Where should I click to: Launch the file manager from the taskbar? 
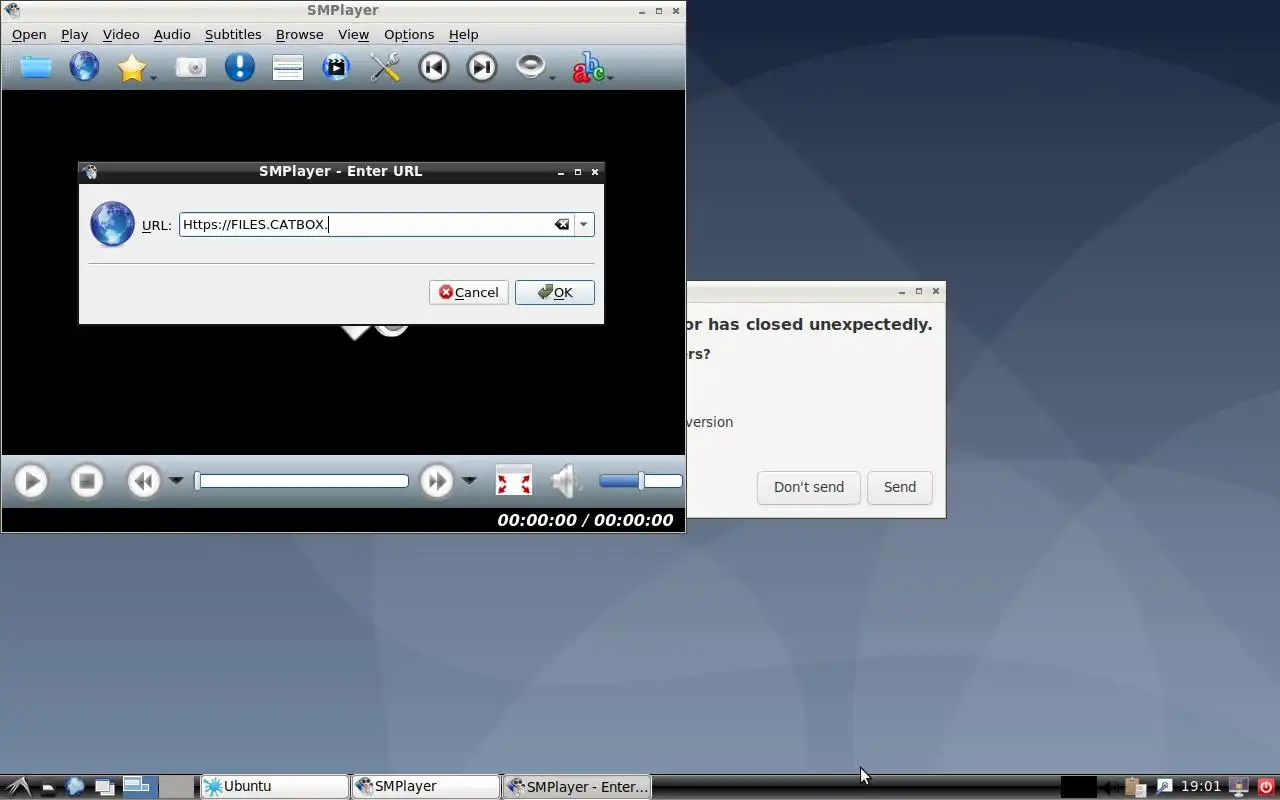pos(48,787)
